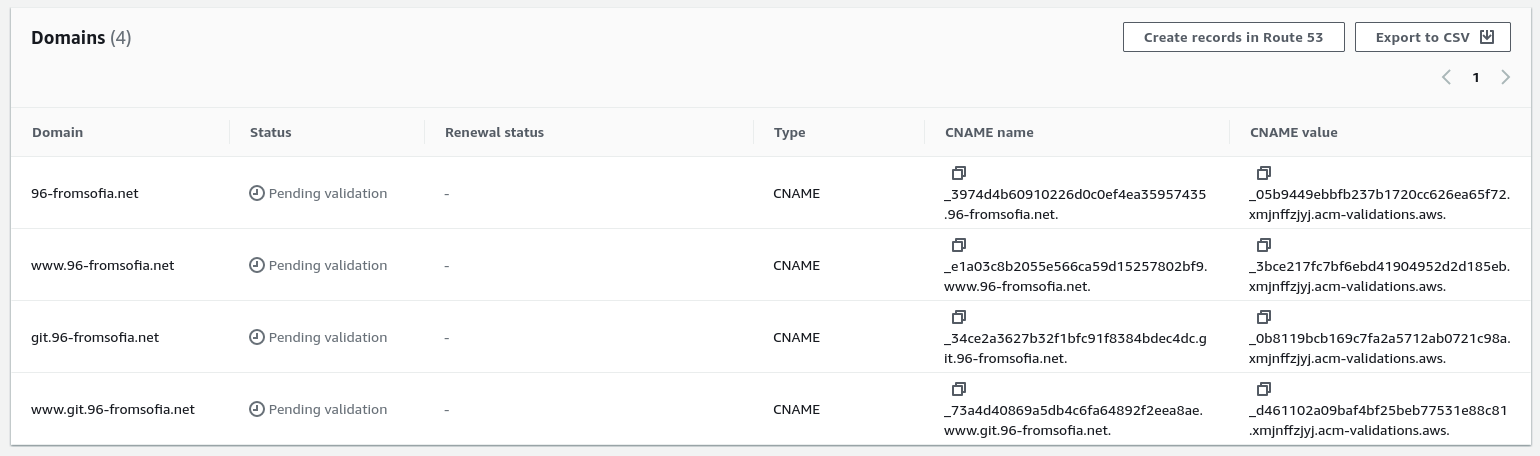The width and height of the screenshot is (1540, 456).
Task: Copy CNAME name for git.96-fromsofia.net
Action: coord(959,317)
